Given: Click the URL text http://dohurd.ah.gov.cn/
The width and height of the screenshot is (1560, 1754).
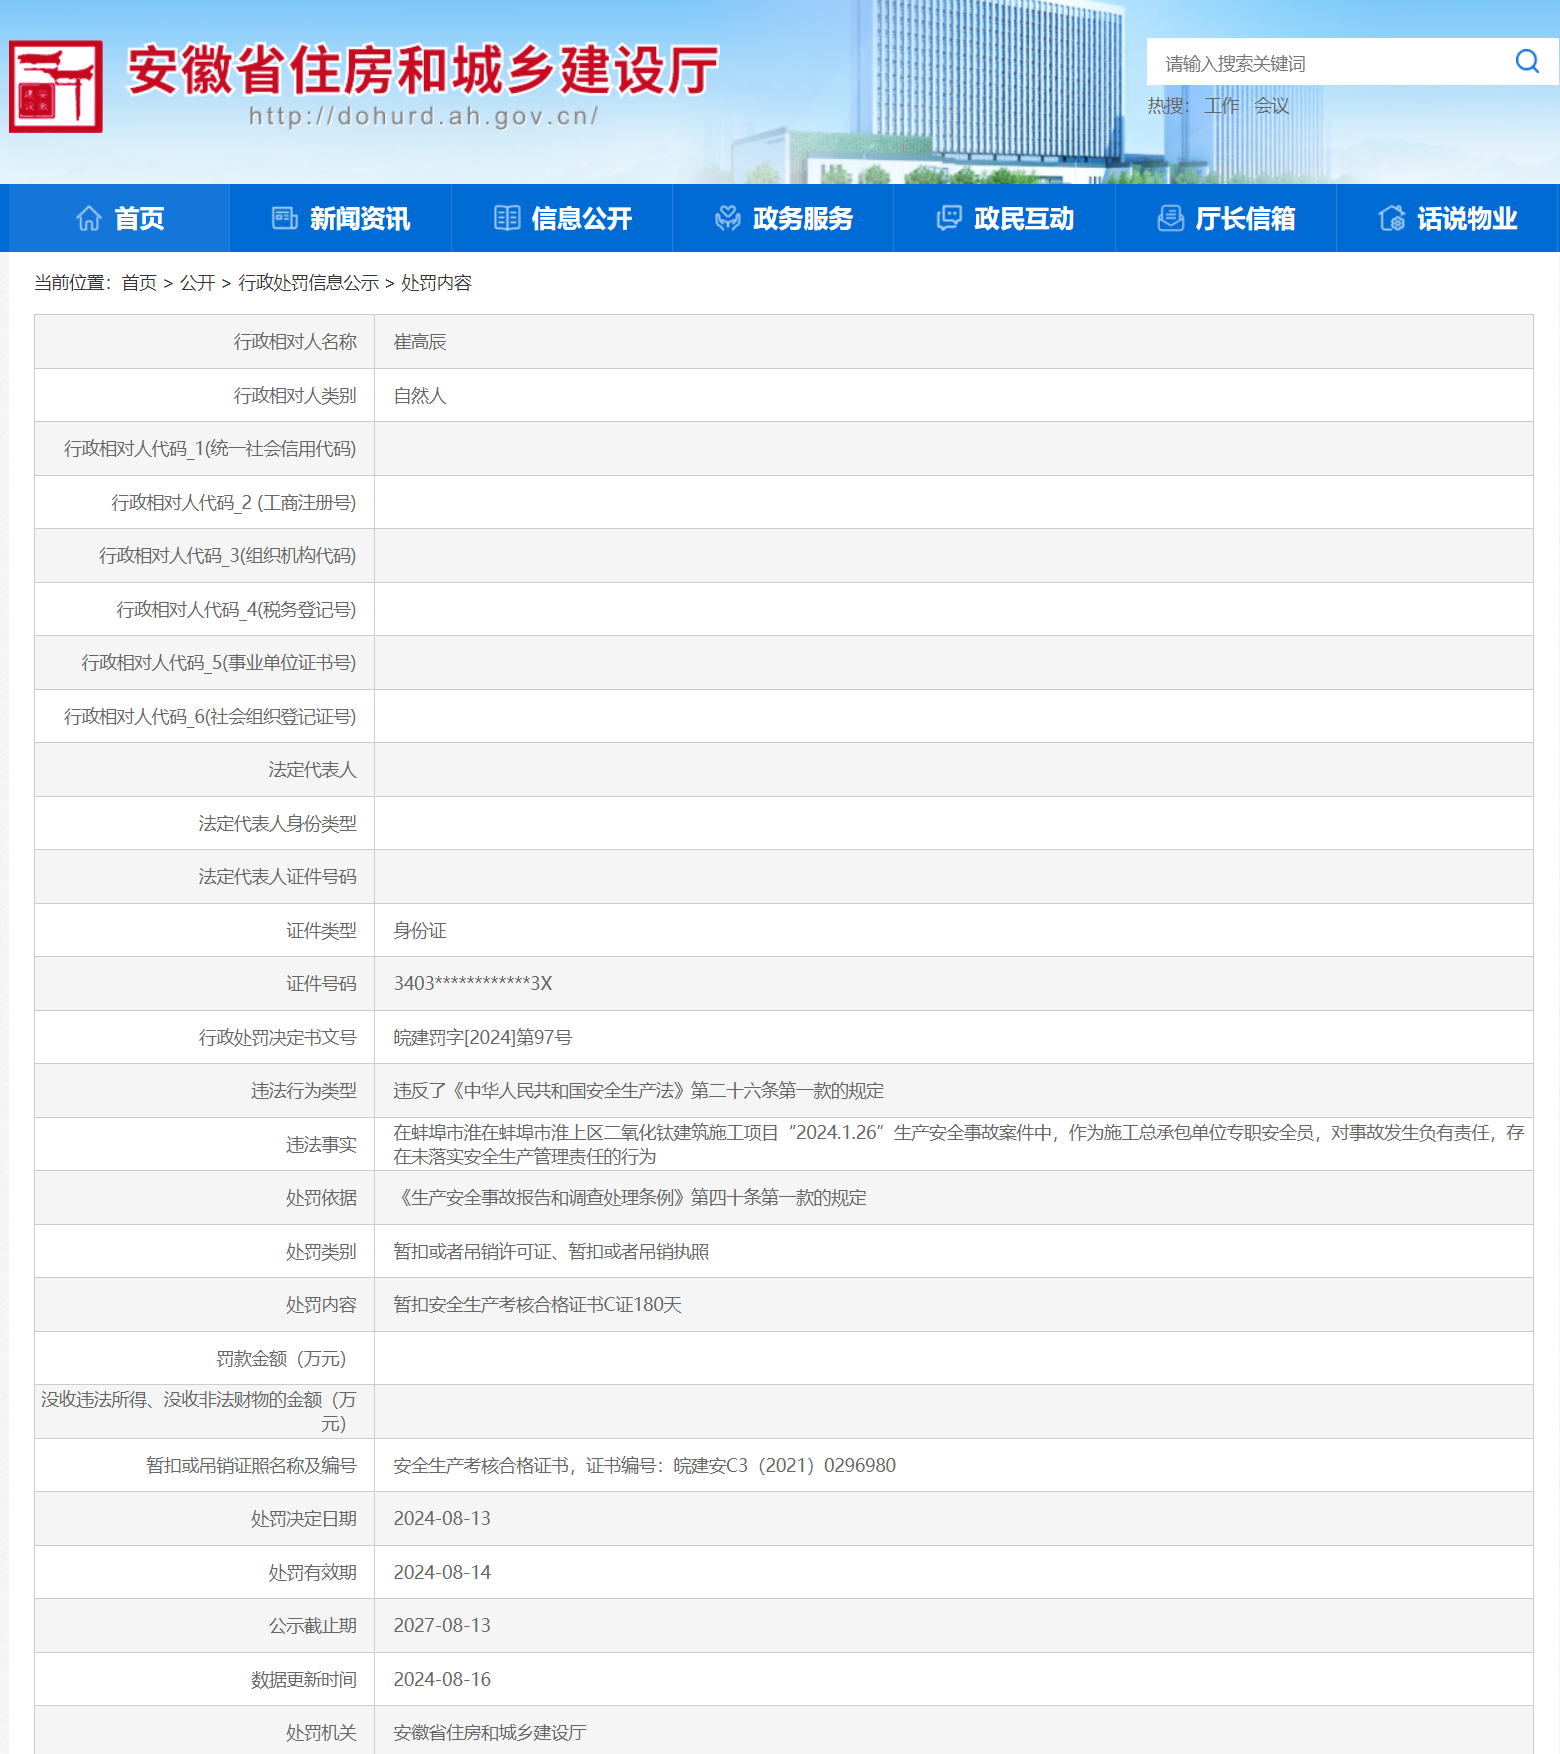Looking at the screenshot, I should click(x=423, y=116).
